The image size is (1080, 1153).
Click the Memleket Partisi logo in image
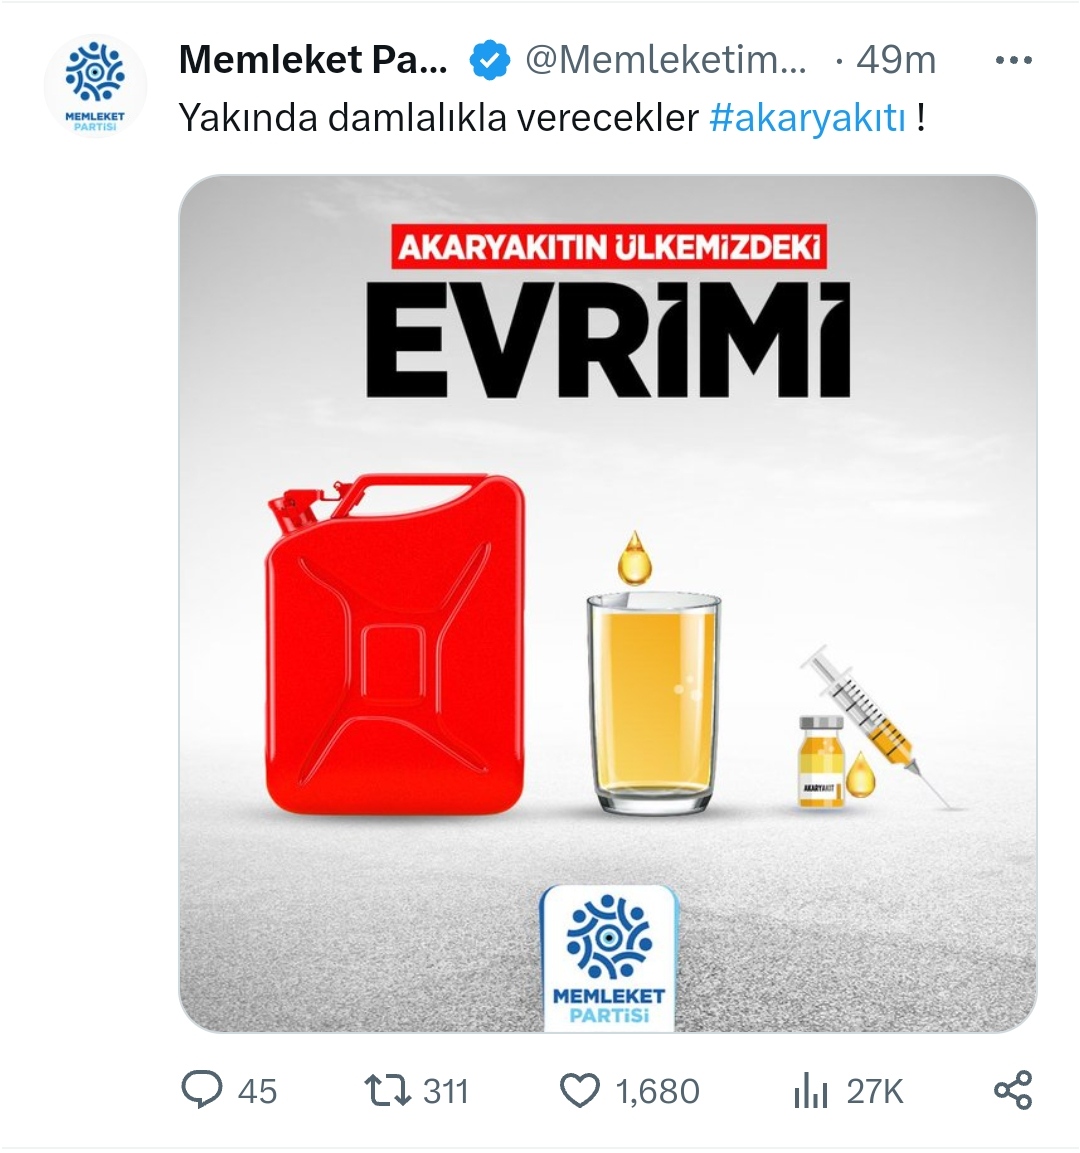[x=609, y=959]
